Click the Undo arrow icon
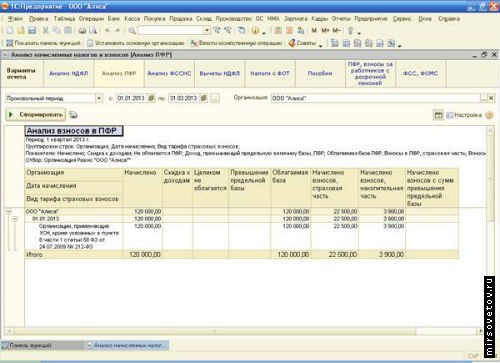The image size is (500, 363). (107, 31)
